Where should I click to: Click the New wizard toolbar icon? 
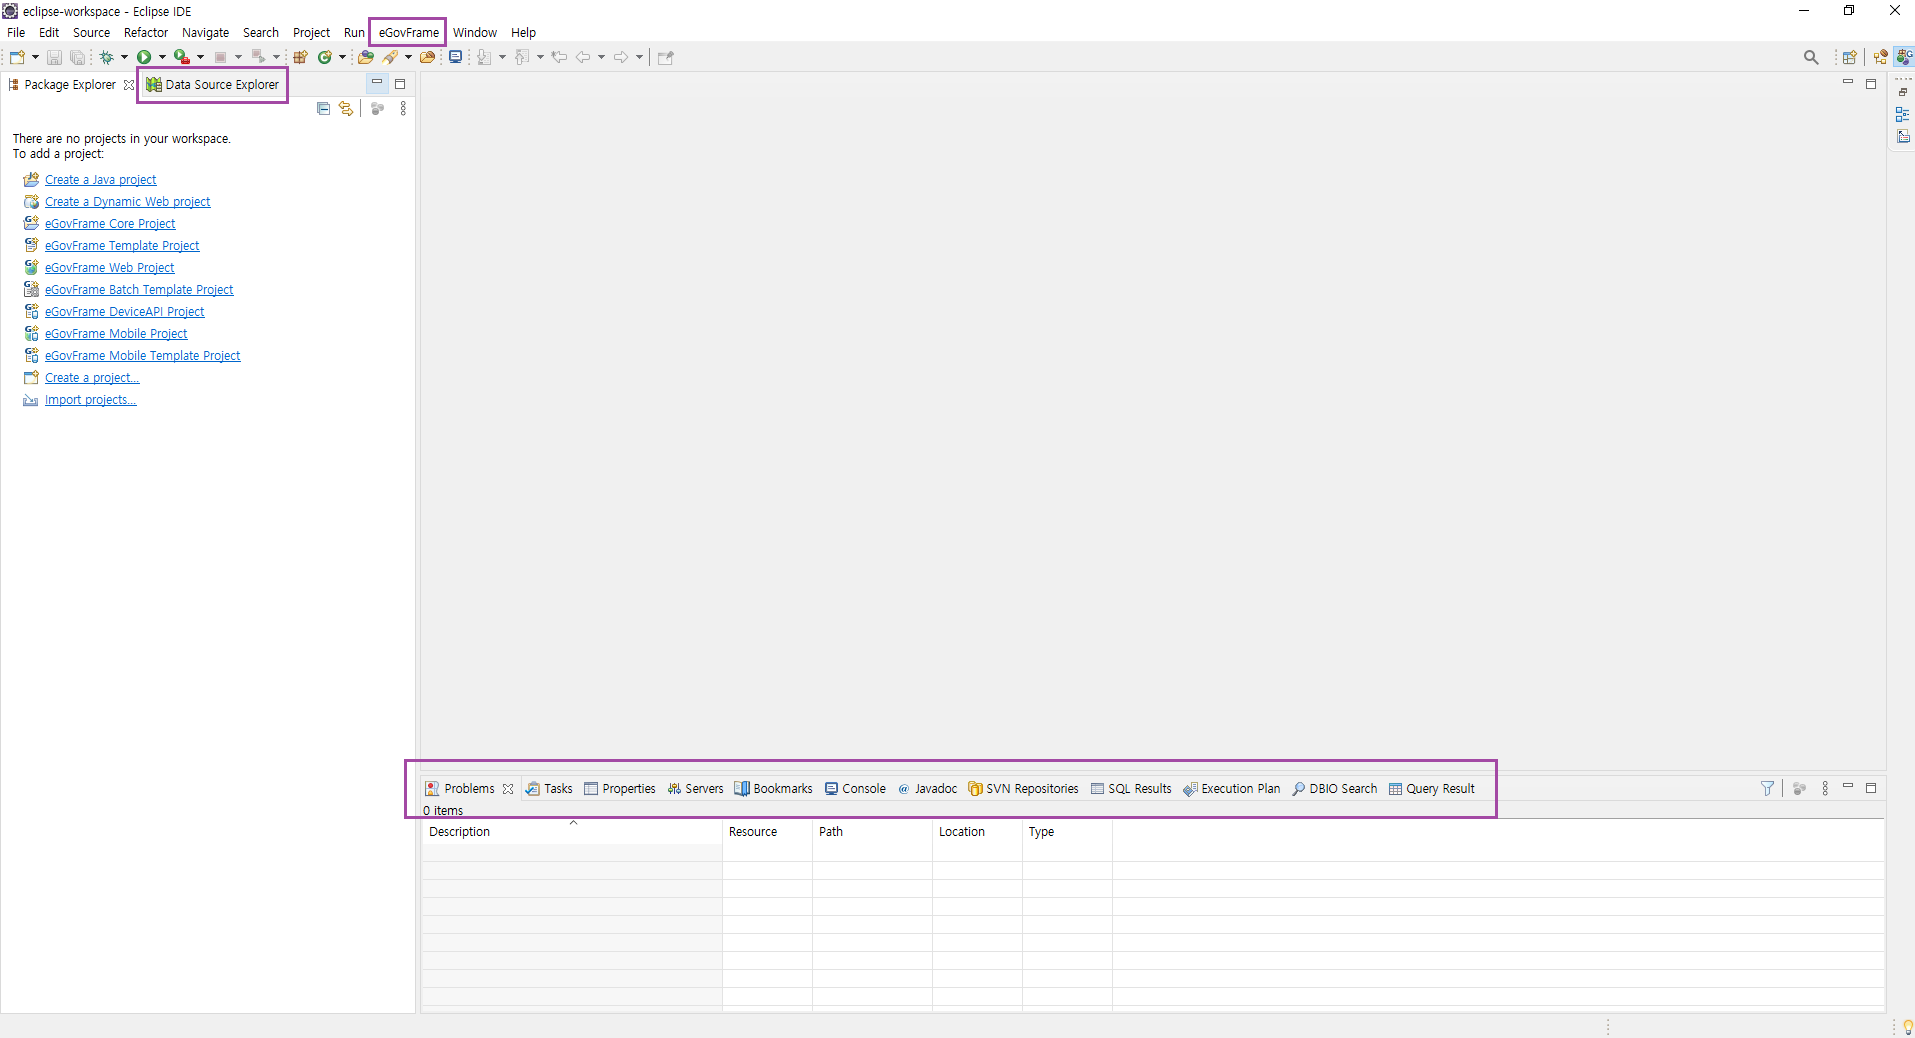pos(17,57)
